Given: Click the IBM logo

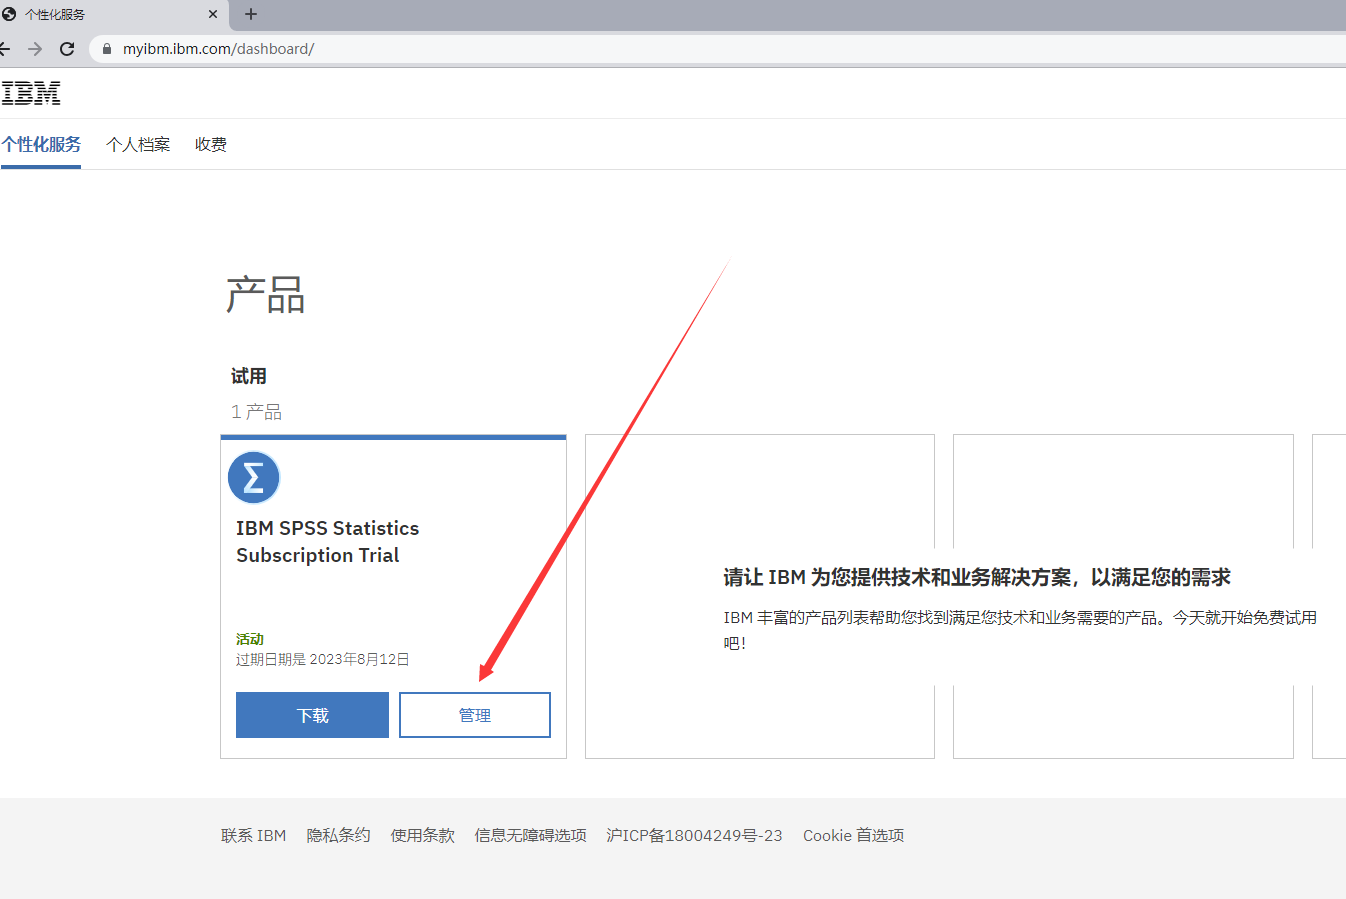Looking at the screenshot, I should [x=31, y=92].
